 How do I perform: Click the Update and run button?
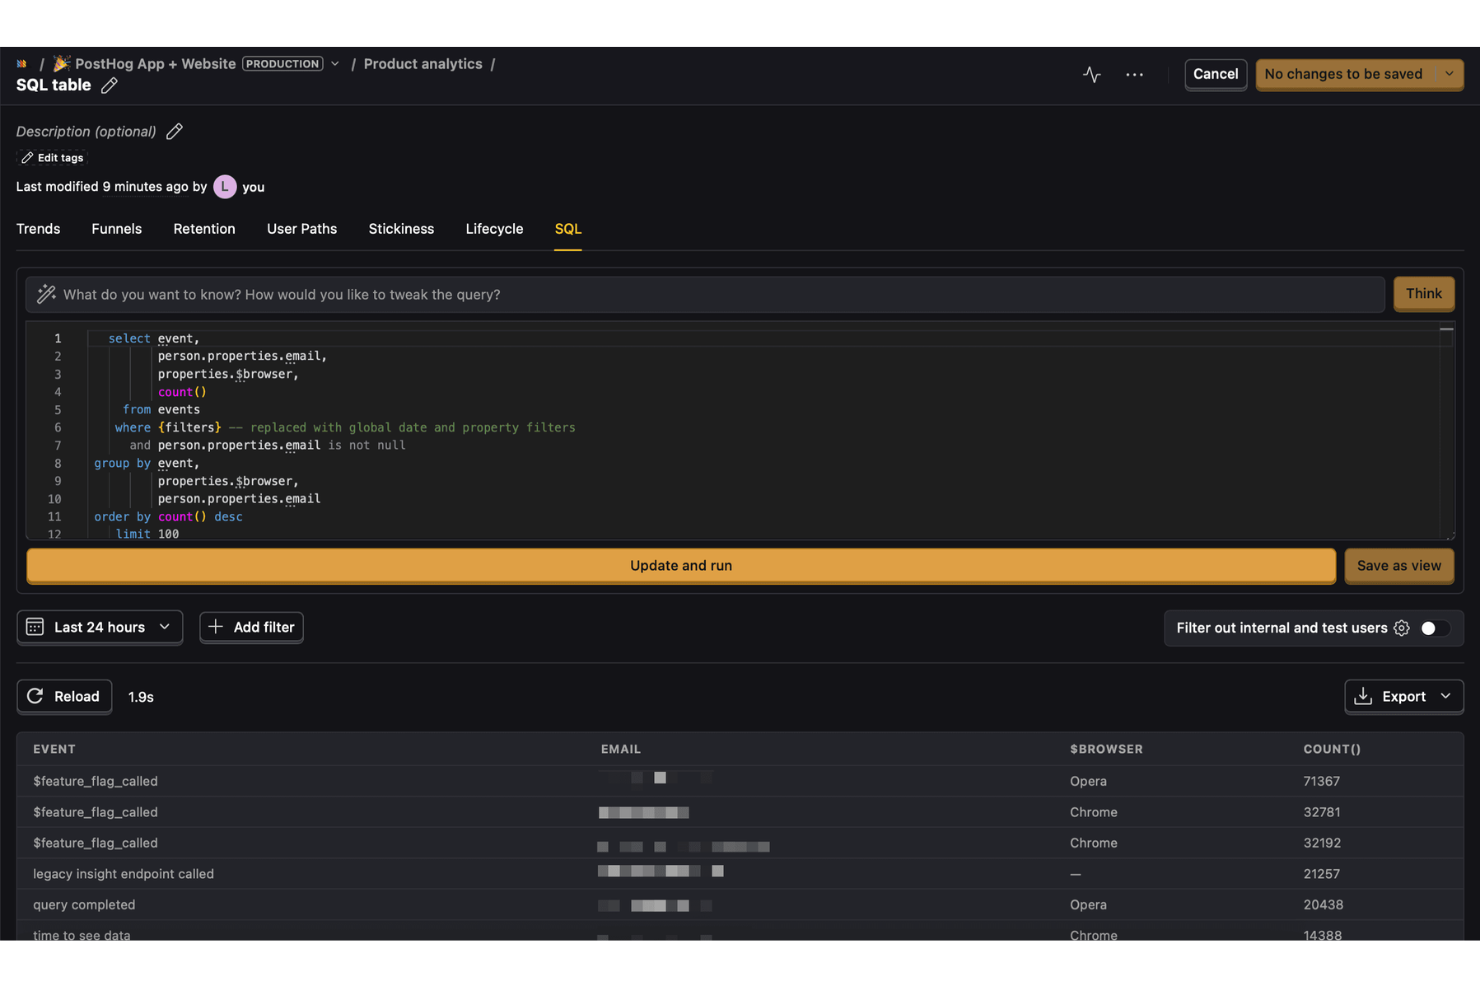coord(680,565)
